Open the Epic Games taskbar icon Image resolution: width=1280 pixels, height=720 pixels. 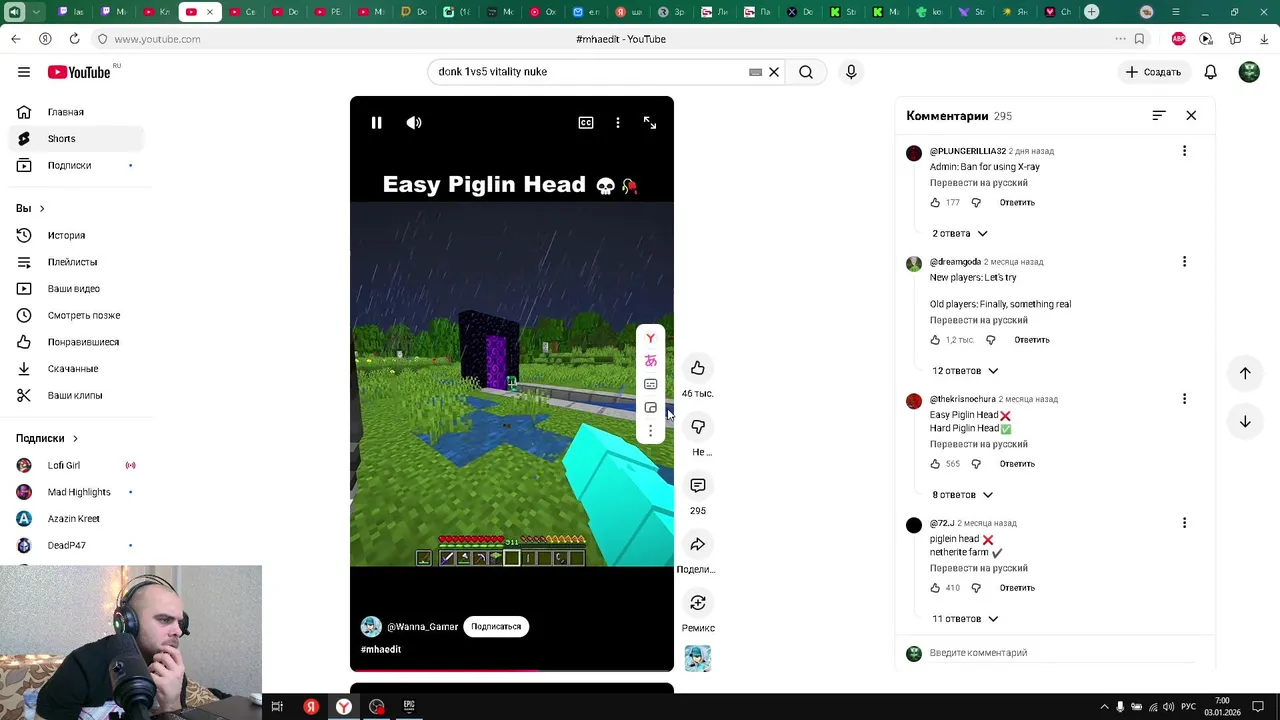pos(409,706)
